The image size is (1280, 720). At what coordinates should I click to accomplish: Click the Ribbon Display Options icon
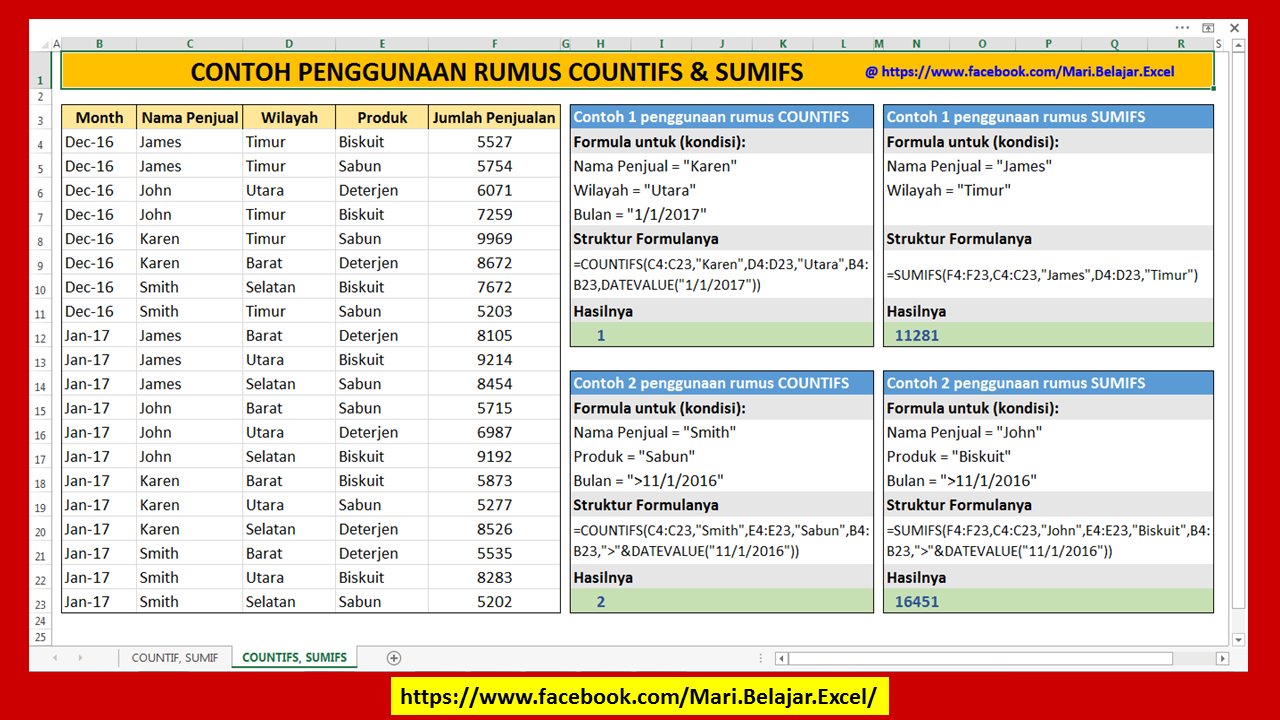(x=1208, y=28)
